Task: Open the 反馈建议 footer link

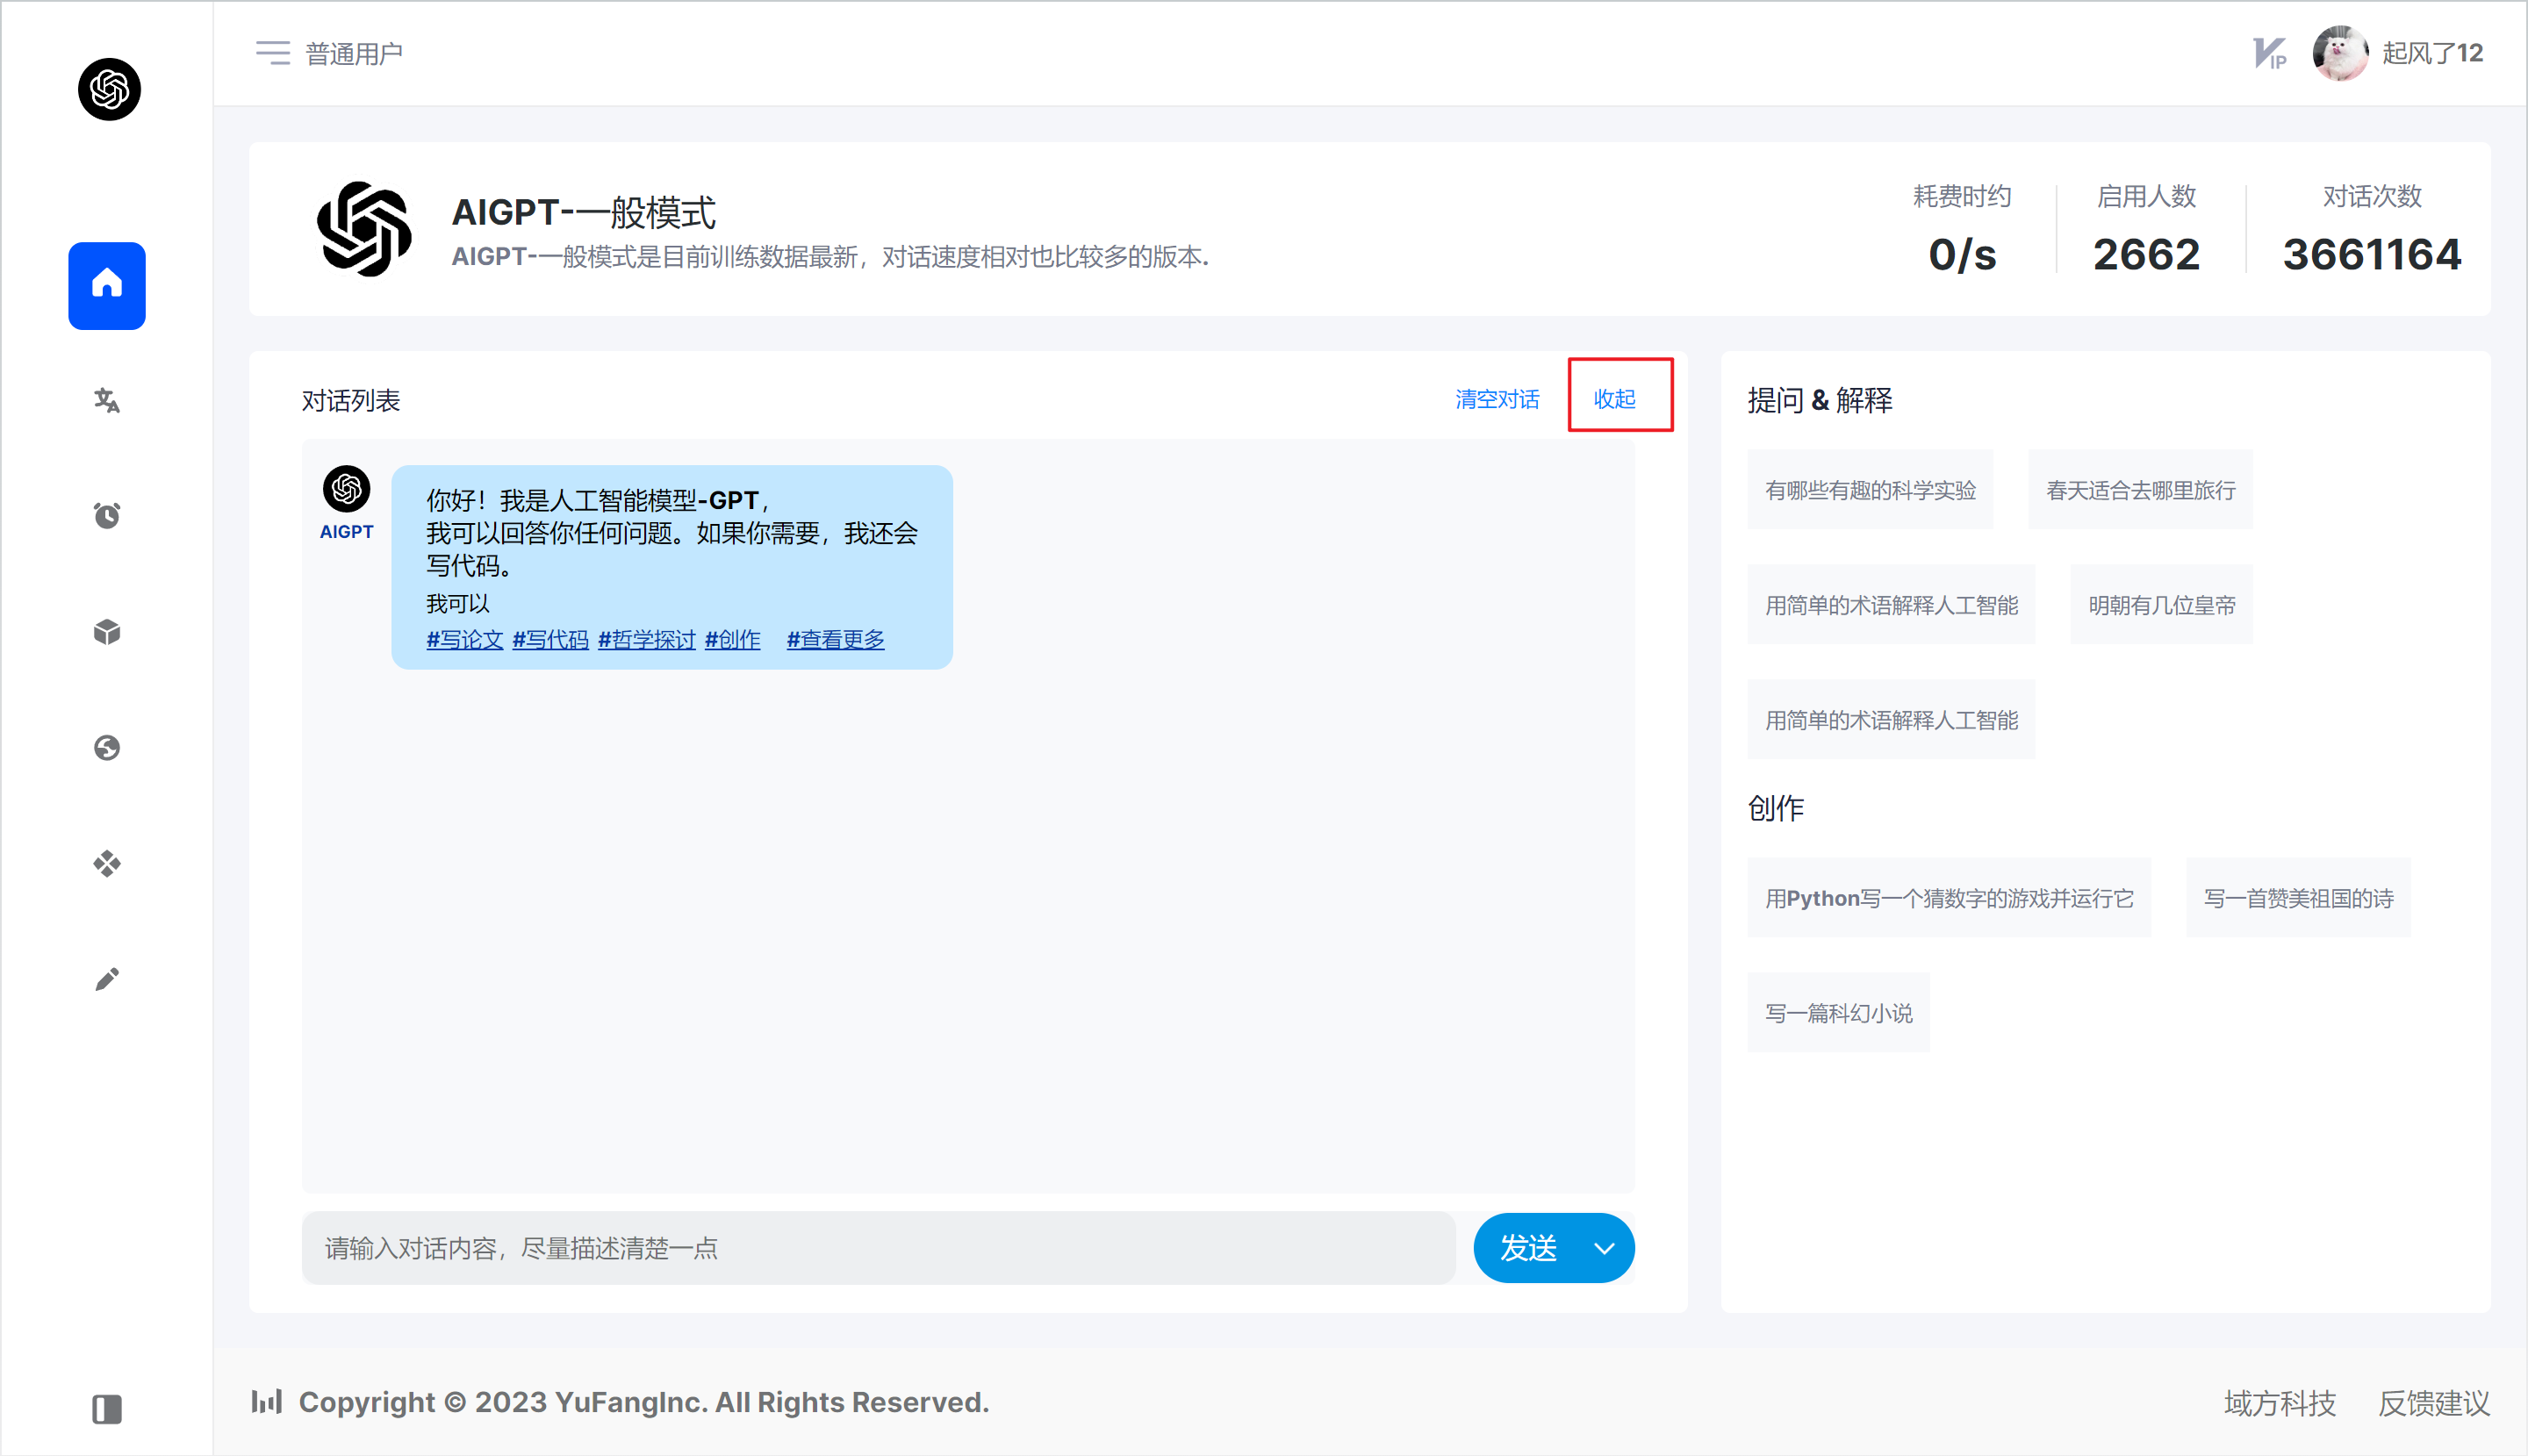Action: click(2433, 1403)
